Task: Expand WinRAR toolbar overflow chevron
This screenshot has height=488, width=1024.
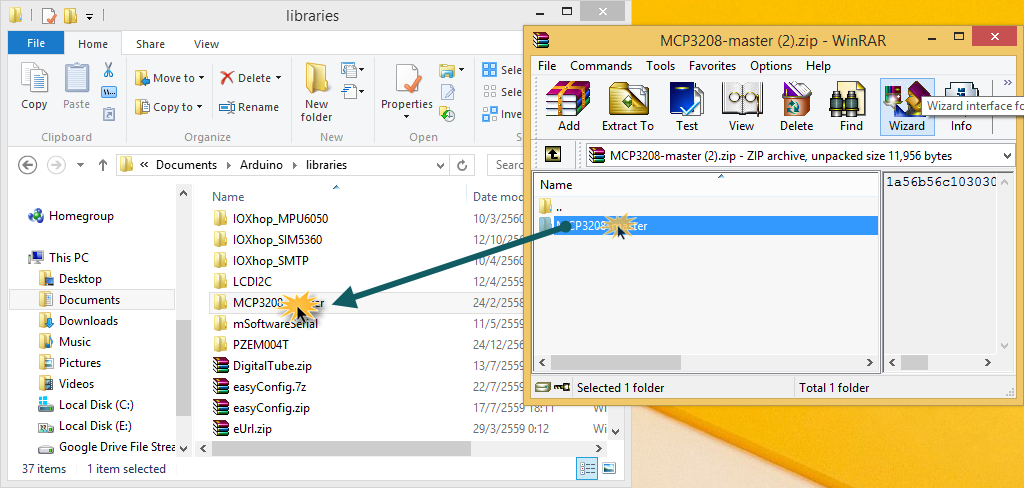Action: click(x=1006, y=83)
